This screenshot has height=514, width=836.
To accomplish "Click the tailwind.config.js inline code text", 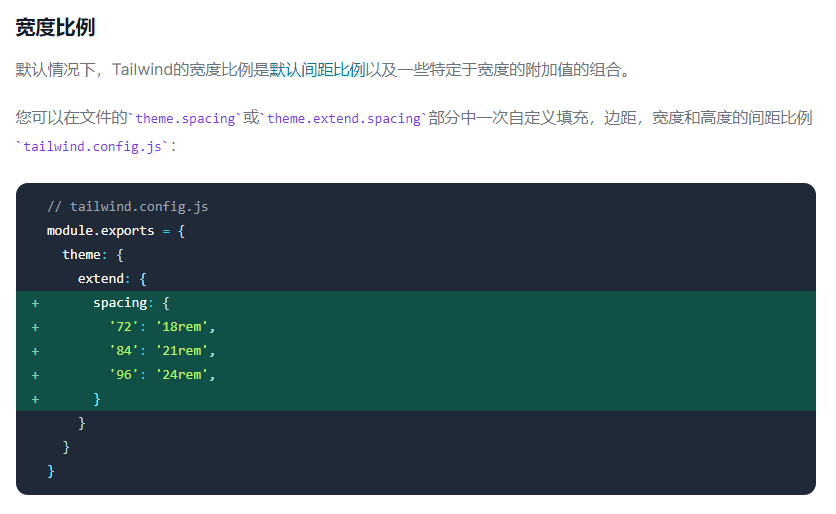I will [93, 147].
